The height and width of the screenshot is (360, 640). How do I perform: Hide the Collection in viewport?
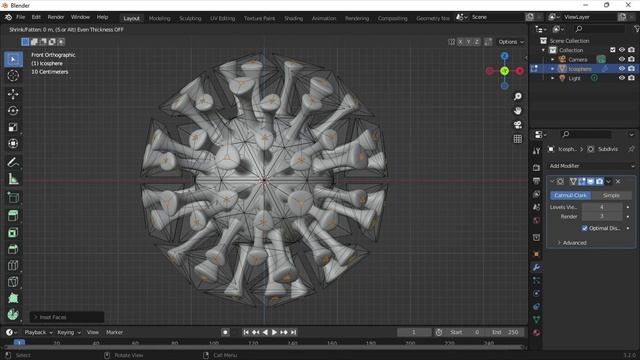[x=622, y=50]
